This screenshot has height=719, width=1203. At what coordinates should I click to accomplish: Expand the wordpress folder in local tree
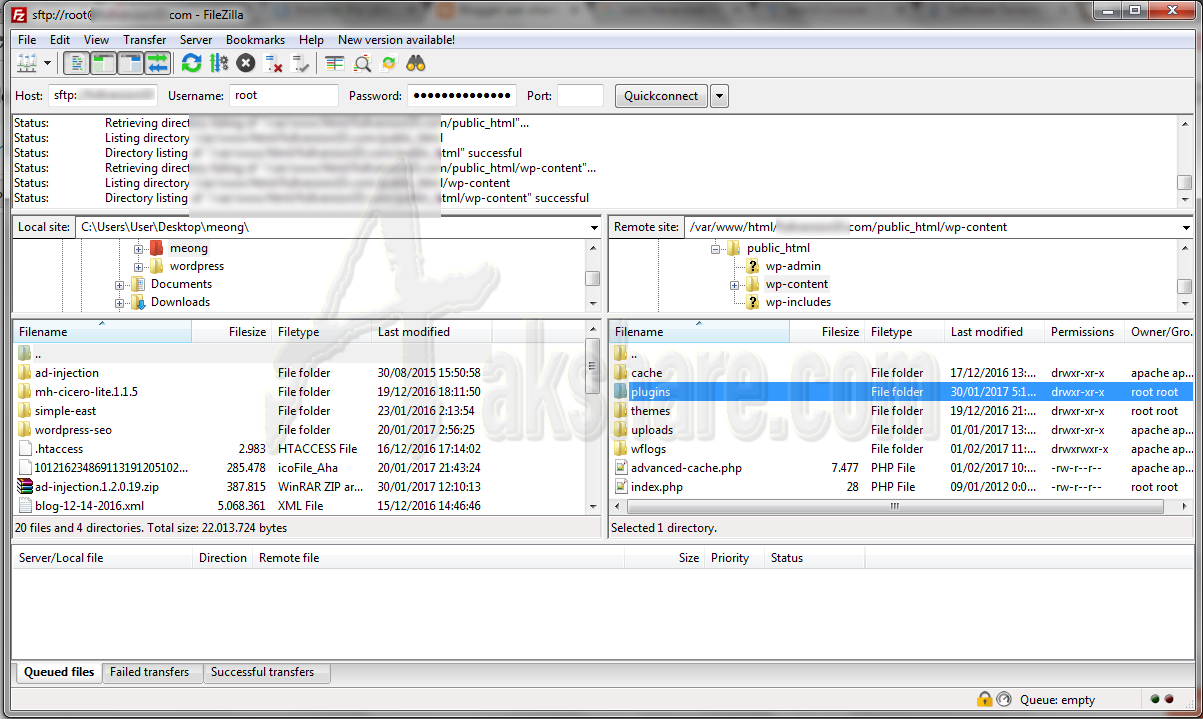pos(139,266)
